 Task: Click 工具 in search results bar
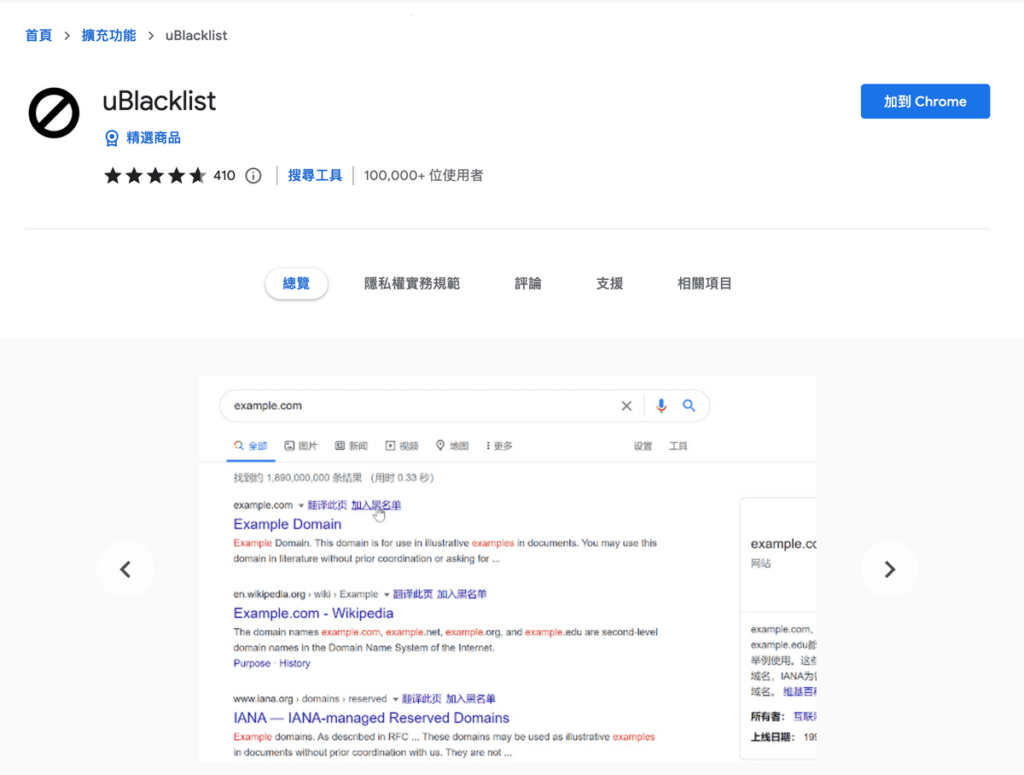click(678, 446)
